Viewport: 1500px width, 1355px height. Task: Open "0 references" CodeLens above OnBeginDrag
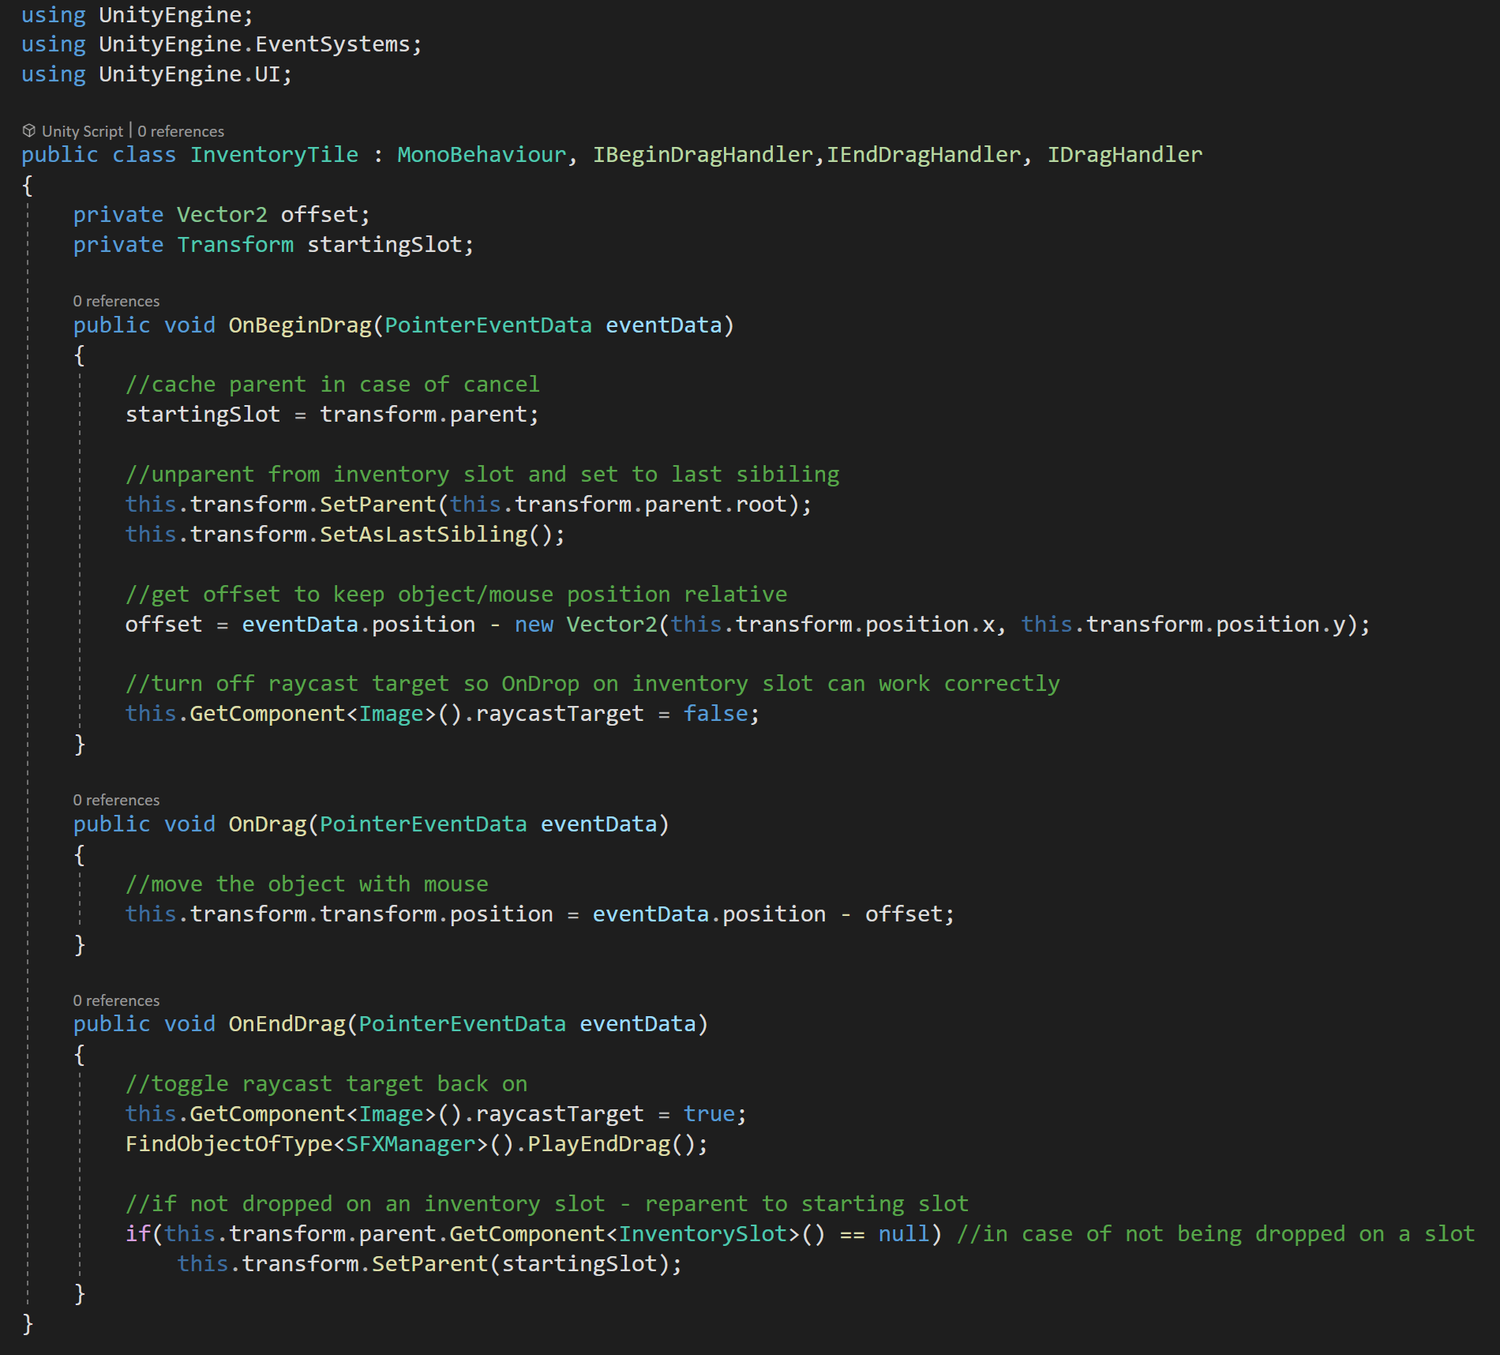(x=115, y=300)
